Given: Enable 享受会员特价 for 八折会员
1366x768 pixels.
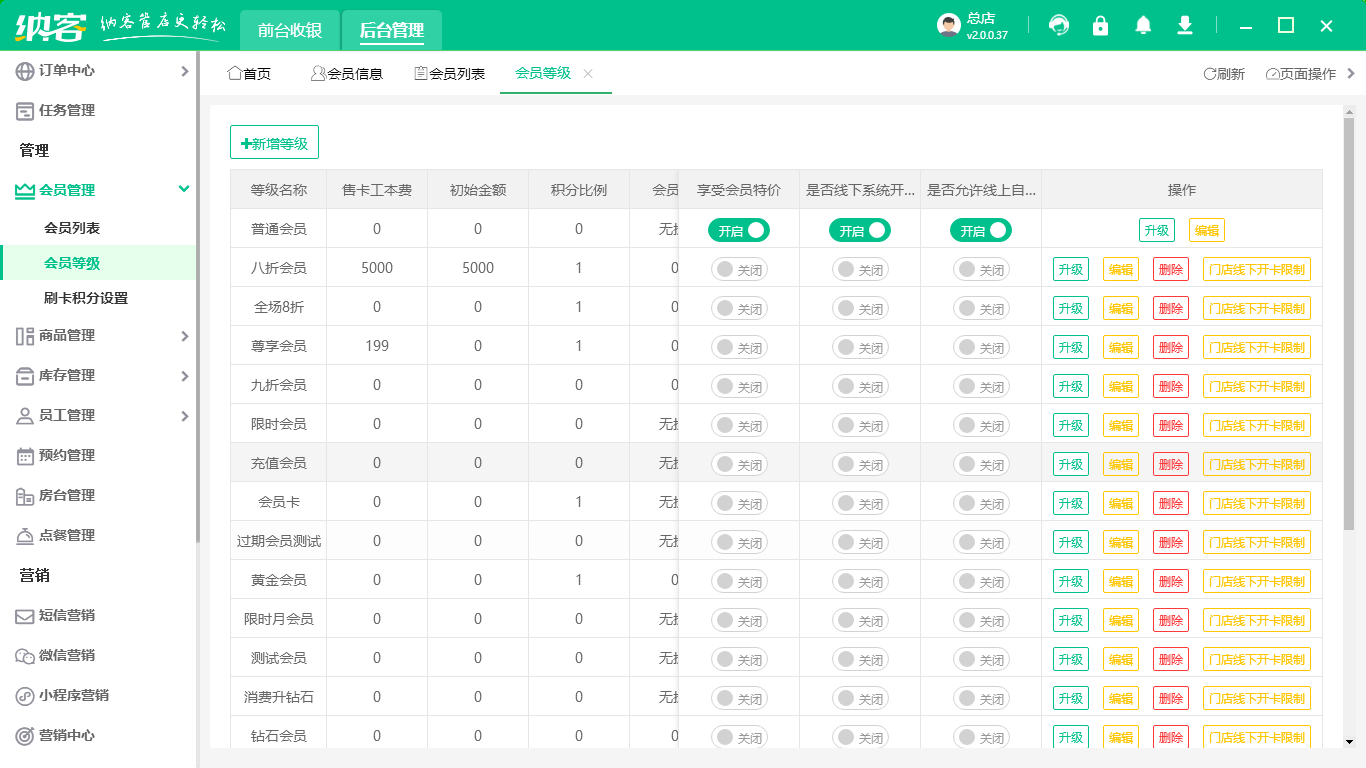Looking at the screenshot, I should [x=737, y=268].
